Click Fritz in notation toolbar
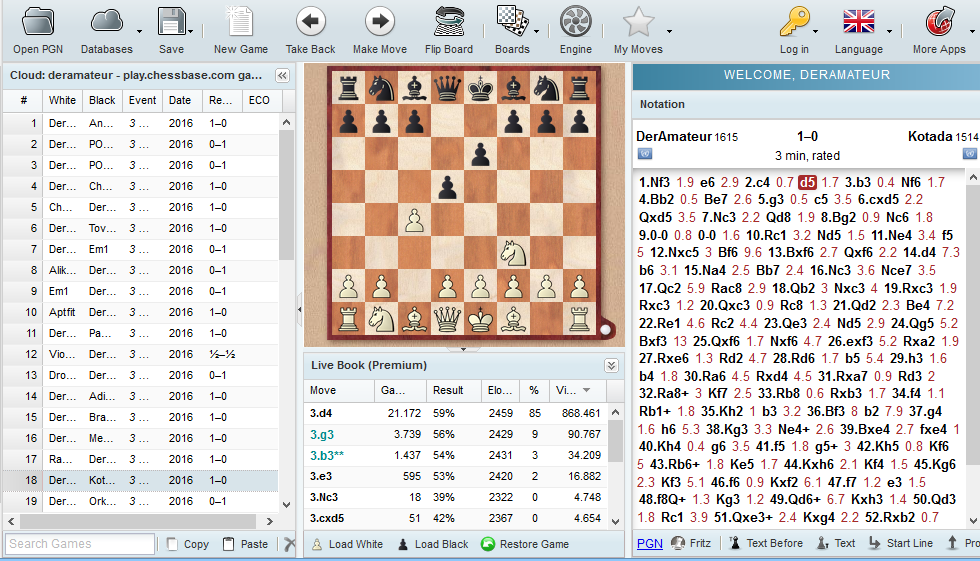Screen dimensions: 980x561 click(691, 544)
